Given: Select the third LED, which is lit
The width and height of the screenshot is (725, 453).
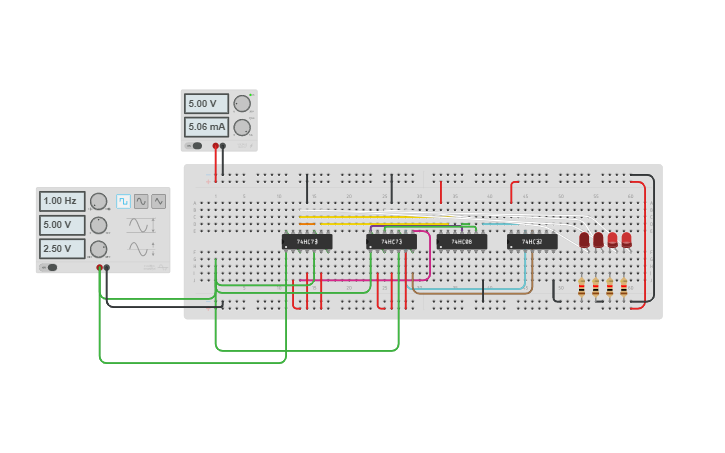Looking at the screenshot, I should (612, 240).
